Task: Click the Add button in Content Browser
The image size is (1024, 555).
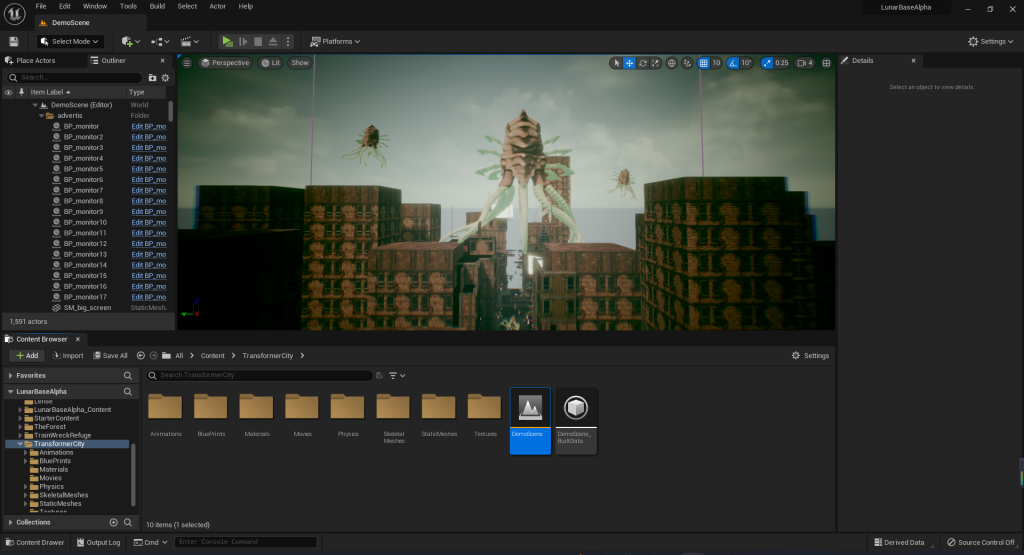Action: 27,356
